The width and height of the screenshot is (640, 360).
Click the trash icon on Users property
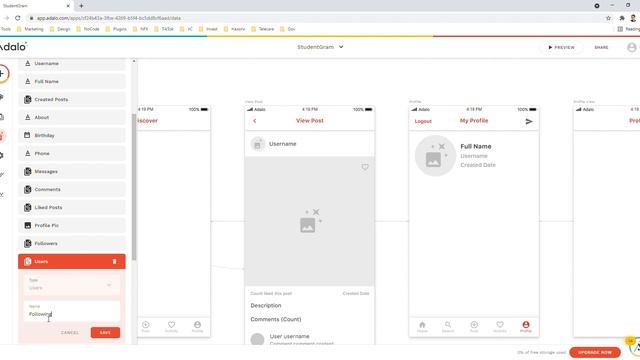coord(114,262)
